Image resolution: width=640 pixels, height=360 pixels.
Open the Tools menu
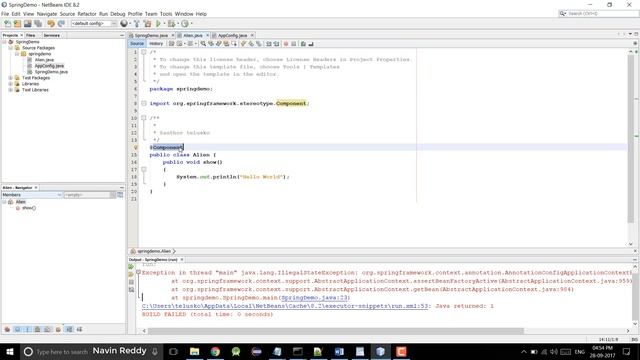click(166, 14)
